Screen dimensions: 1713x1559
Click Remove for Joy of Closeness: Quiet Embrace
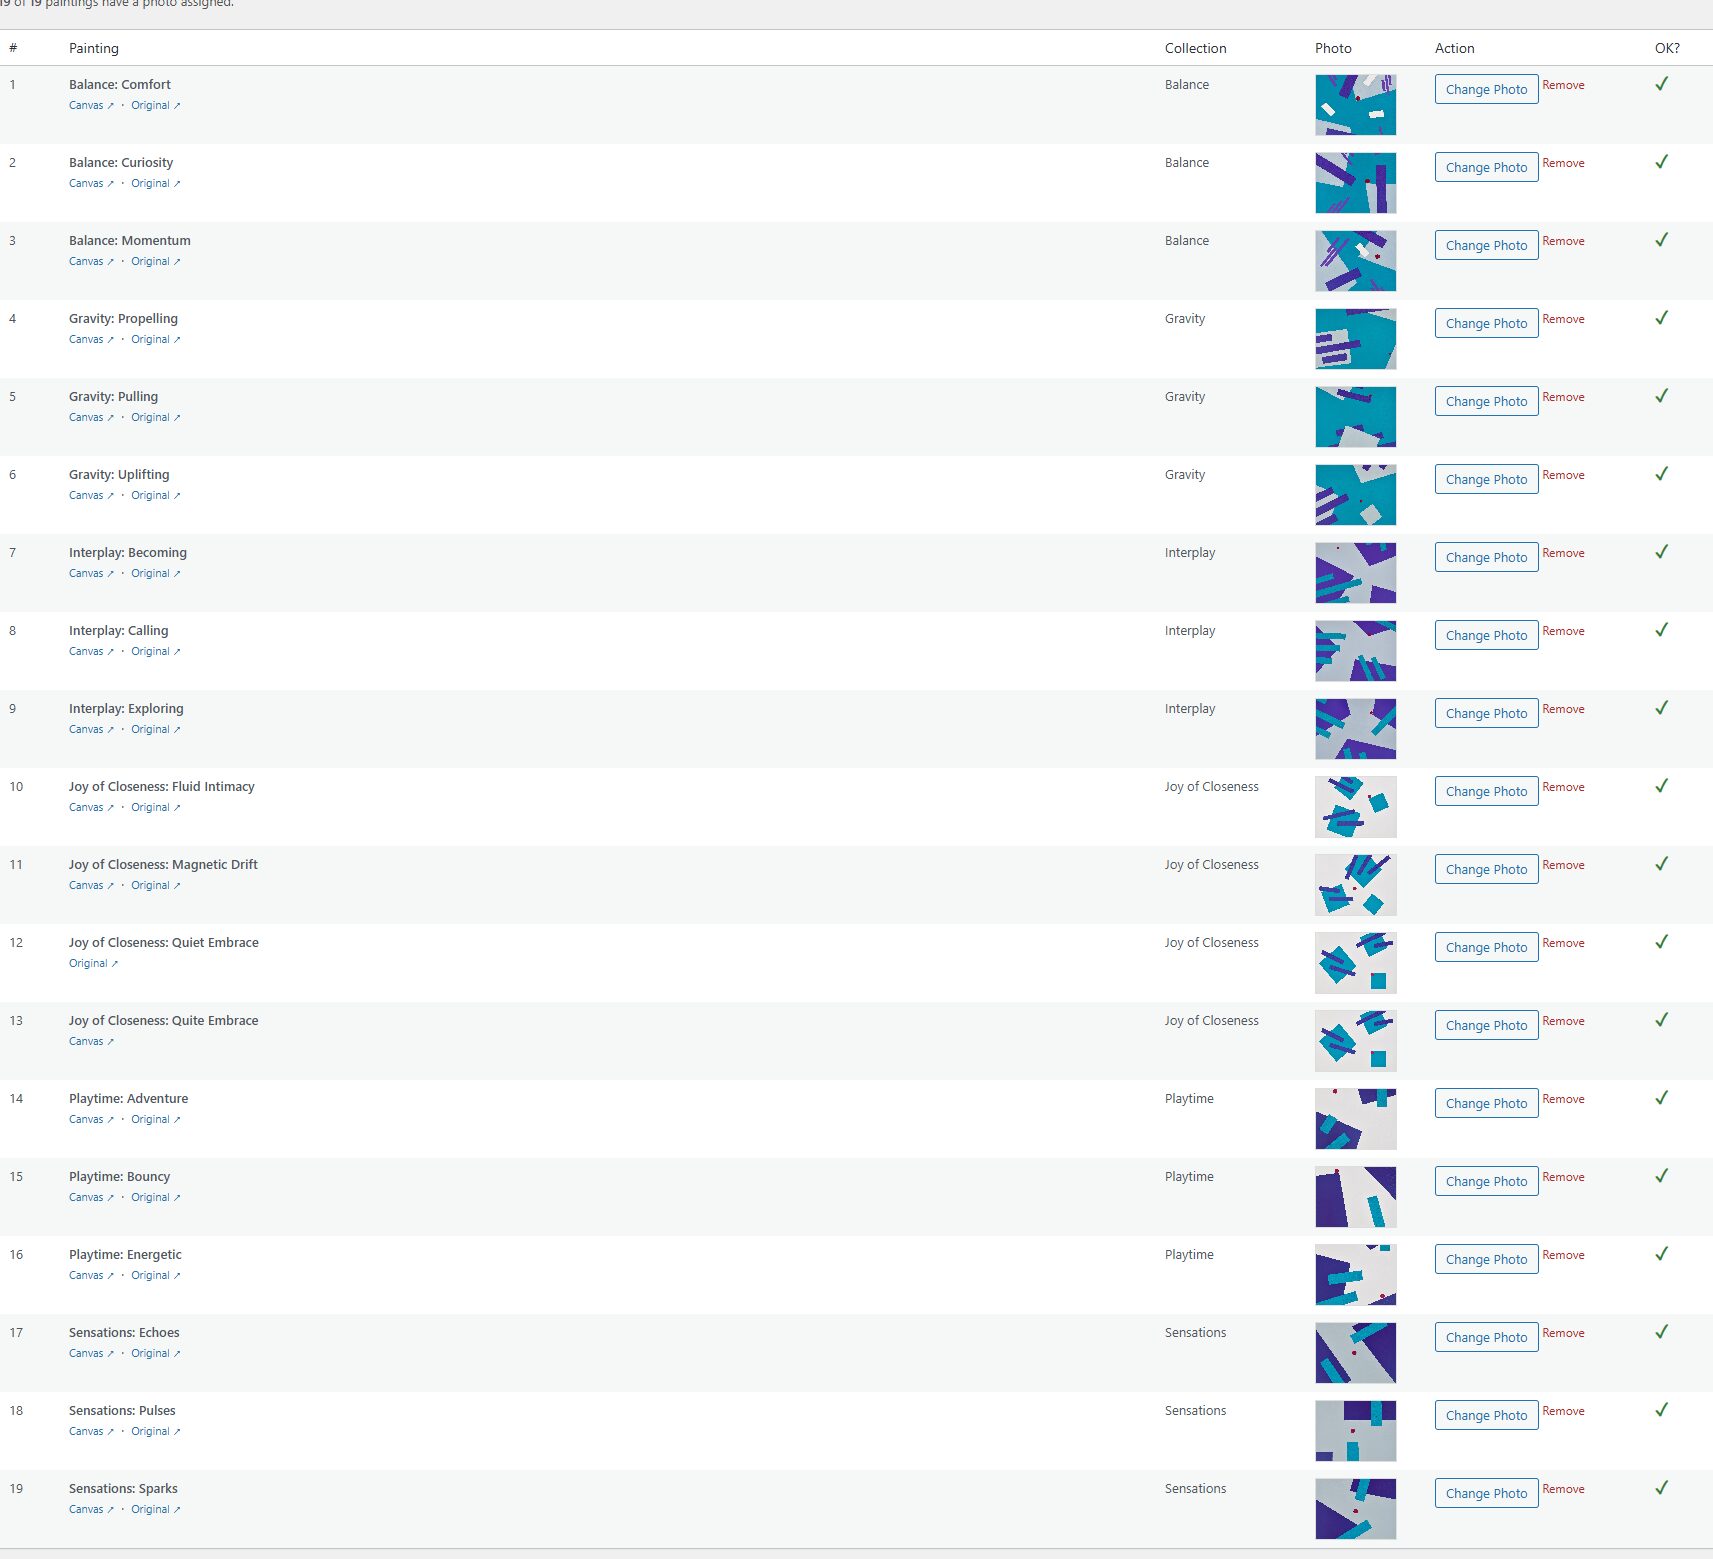(1563, 943)
